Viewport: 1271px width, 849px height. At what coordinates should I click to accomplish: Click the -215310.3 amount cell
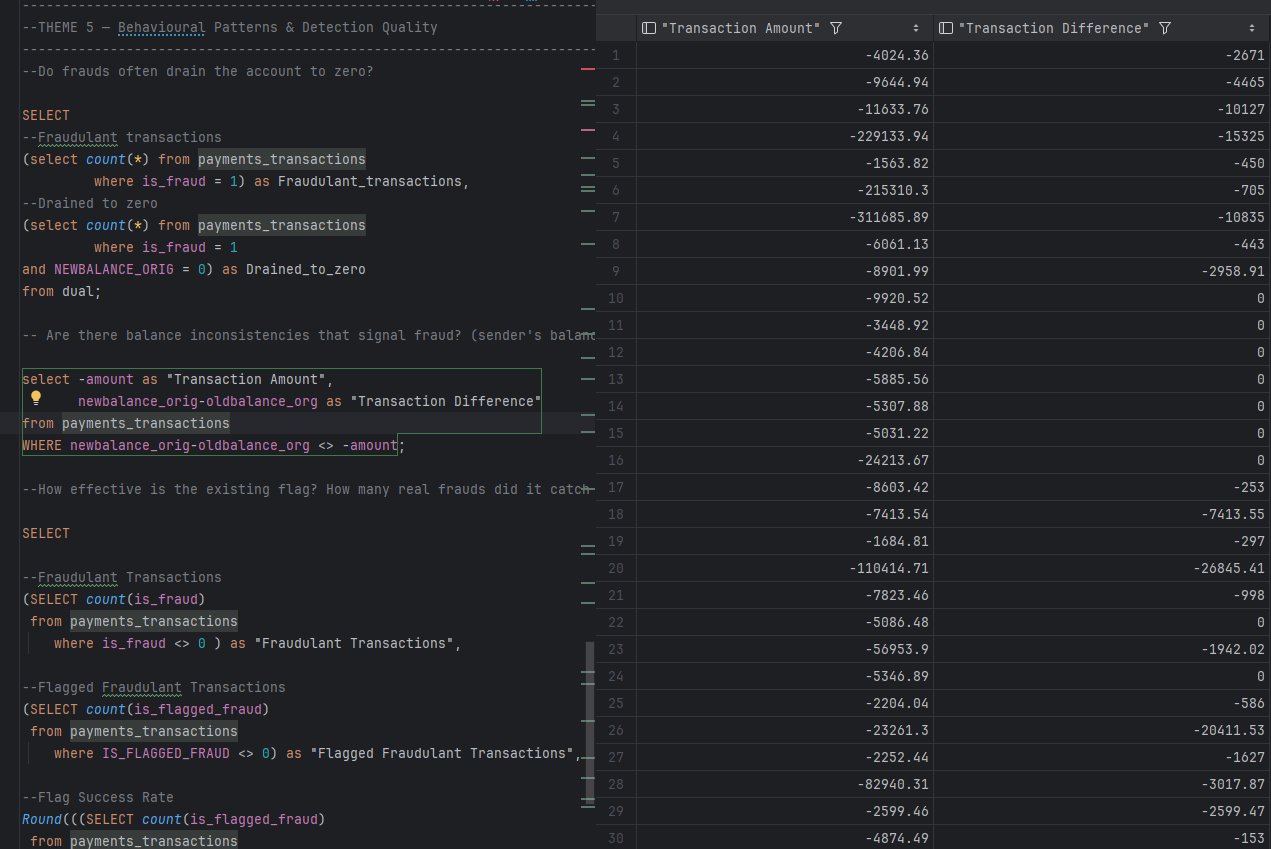tap(784, 190)
